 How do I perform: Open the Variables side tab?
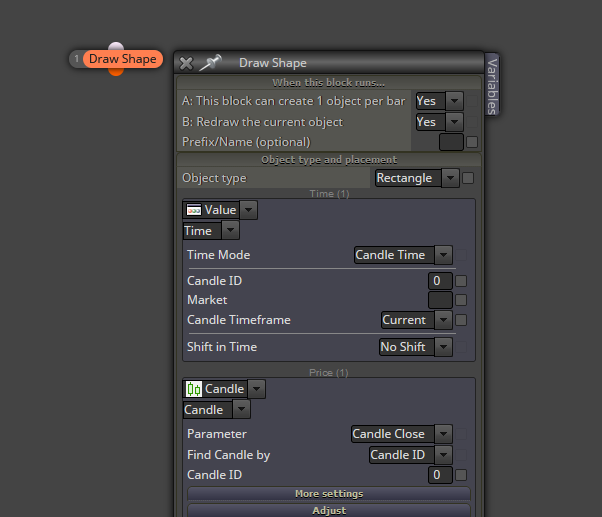coord(492,86)
